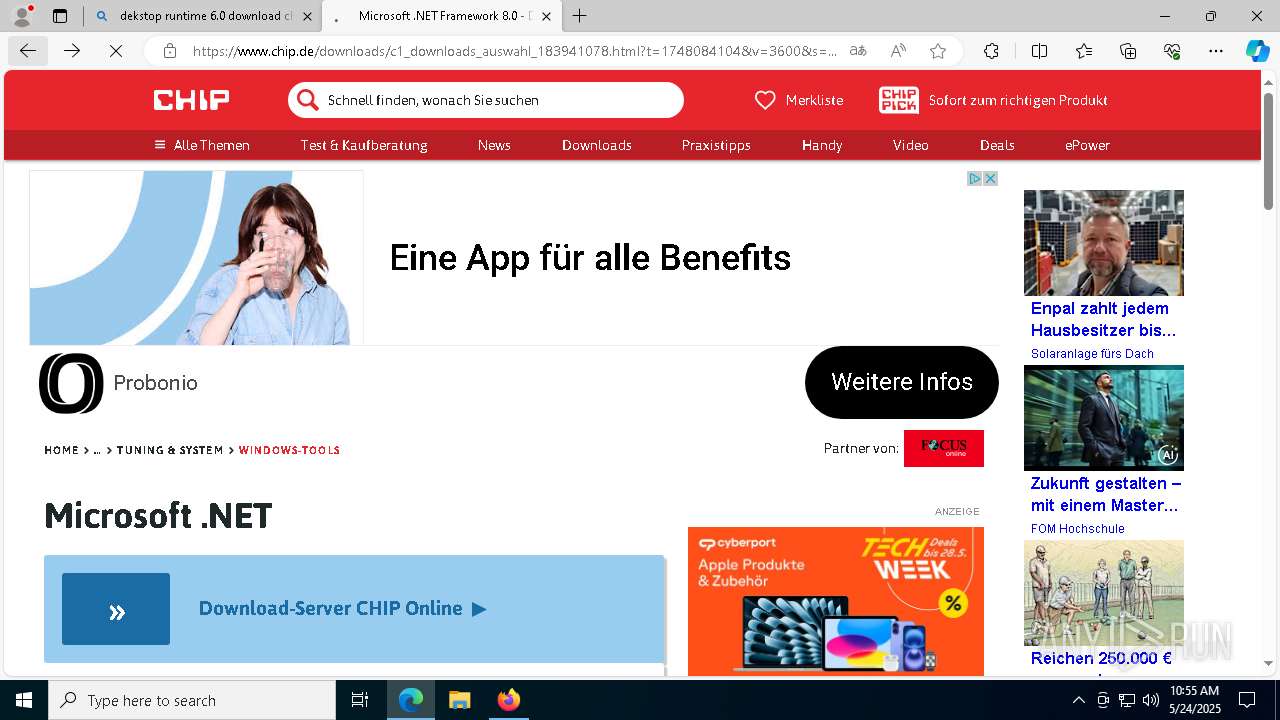
Task: Click the solar warehouse ad thumbnail
Action: pos(1104,243)
